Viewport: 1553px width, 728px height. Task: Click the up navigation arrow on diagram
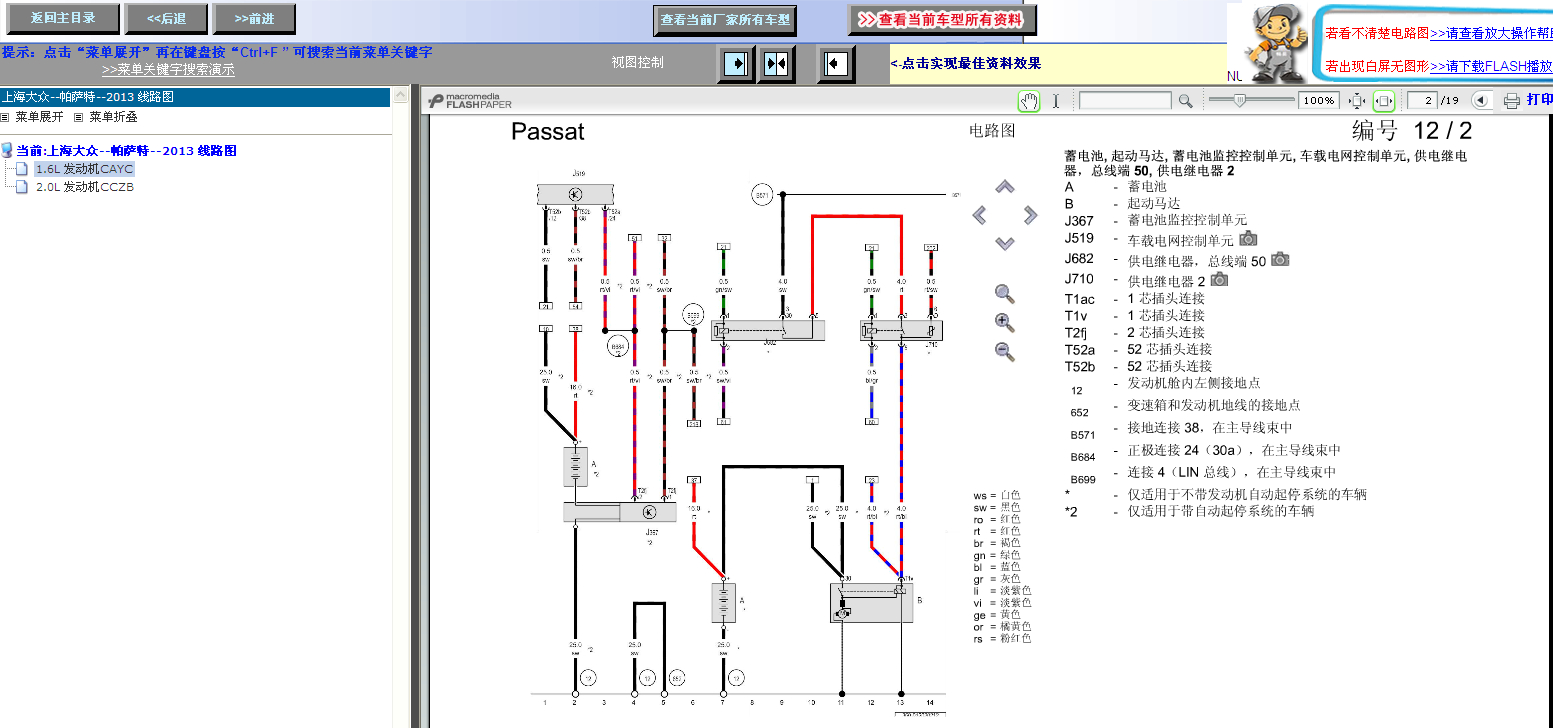[x=1005, y=187]
